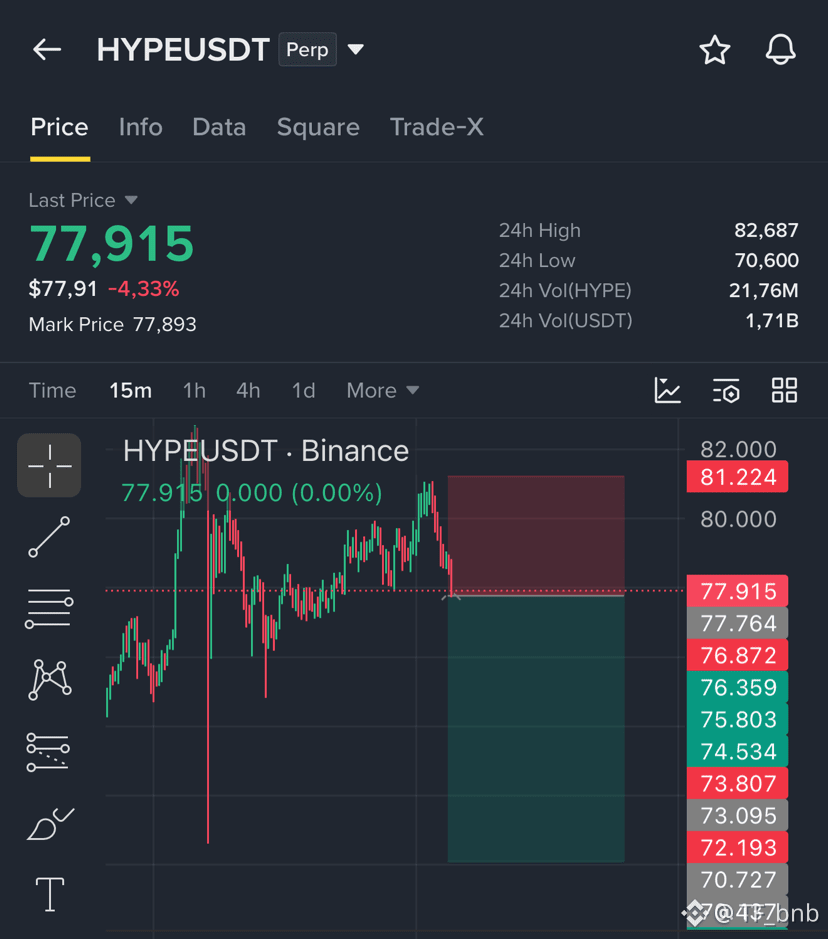Click the 82.000 axis scale value
The image size is (828, 939).
coord(738,449)
